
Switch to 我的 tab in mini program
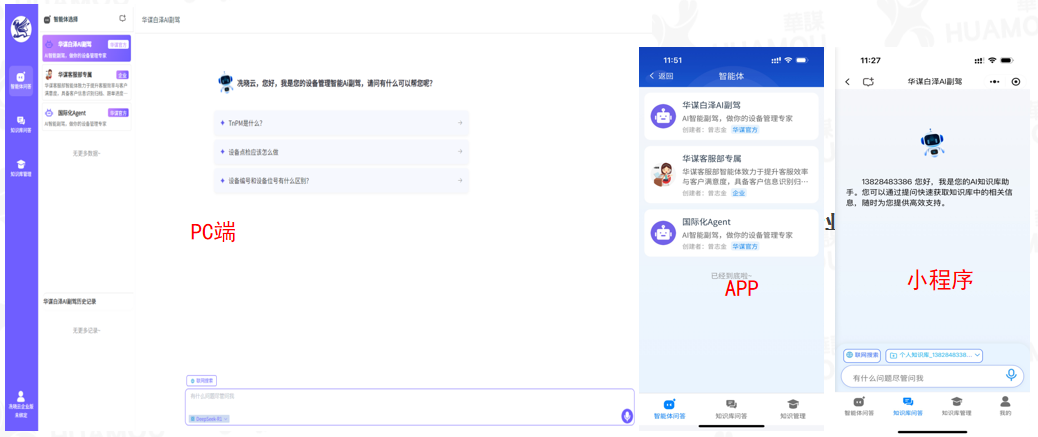point(1006,406)
